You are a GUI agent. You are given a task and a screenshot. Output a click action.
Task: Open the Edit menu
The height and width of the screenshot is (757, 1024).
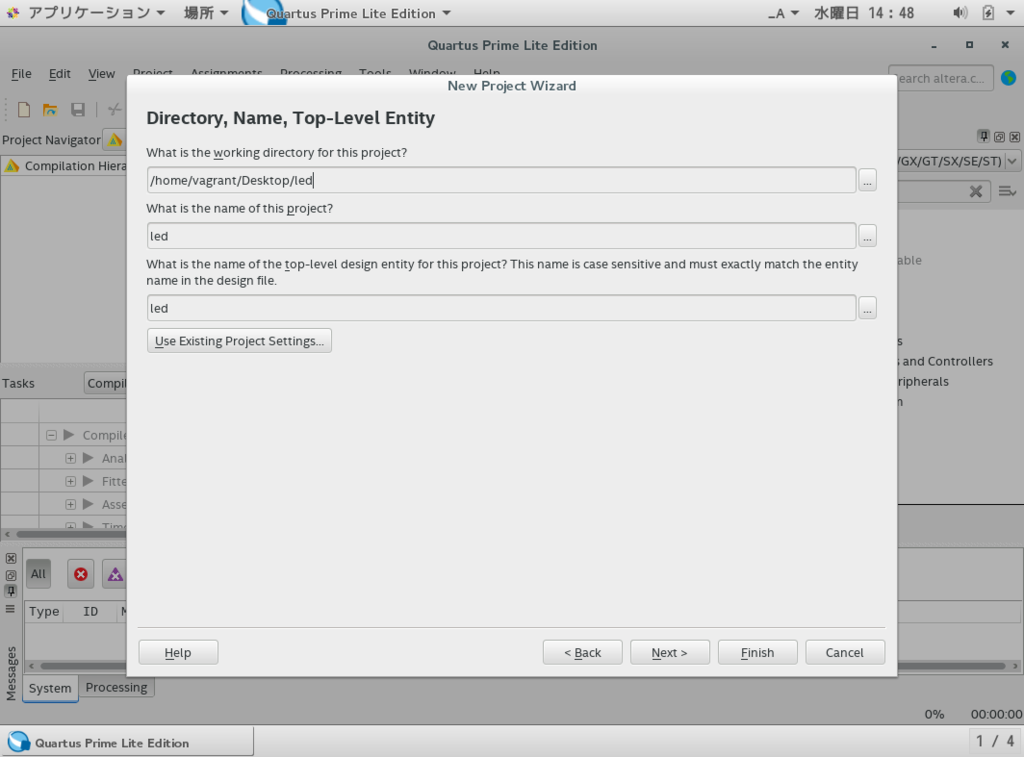pos(59,74)
